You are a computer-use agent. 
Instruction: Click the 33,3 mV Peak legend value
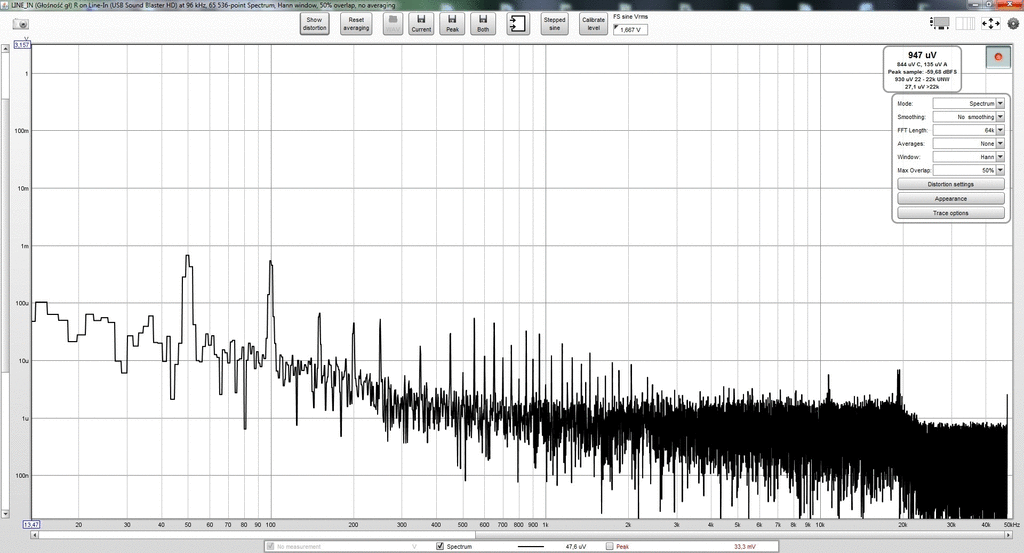click(x=744, y=546)
